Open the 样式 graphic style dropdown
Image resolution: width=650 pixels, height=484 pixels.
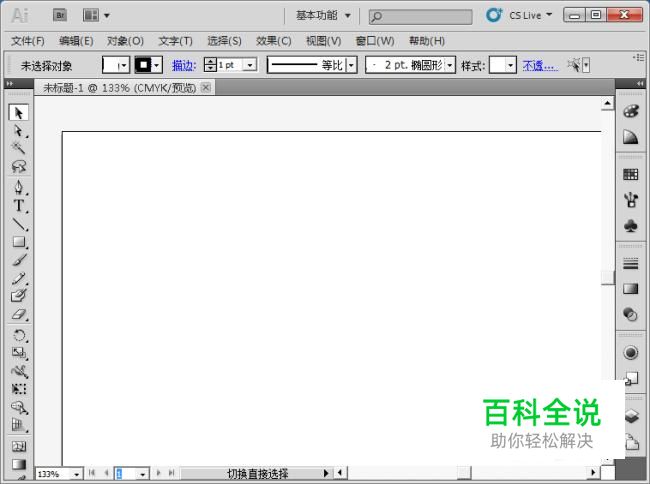point(511,65)
